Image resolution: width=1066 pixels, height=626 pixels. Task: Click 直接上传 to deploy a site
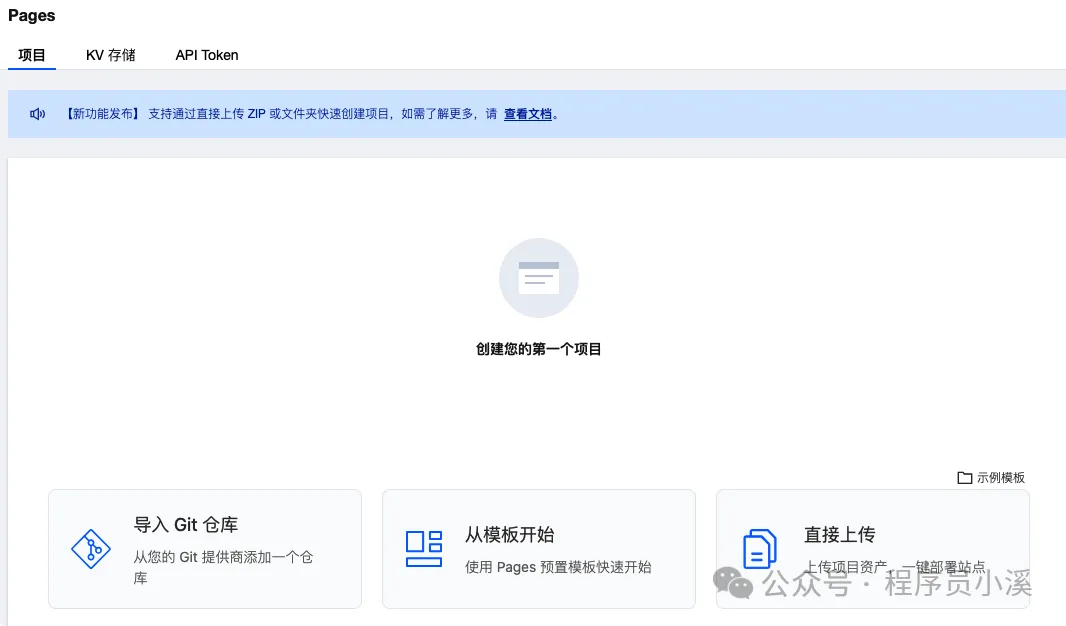click(872, 548)
